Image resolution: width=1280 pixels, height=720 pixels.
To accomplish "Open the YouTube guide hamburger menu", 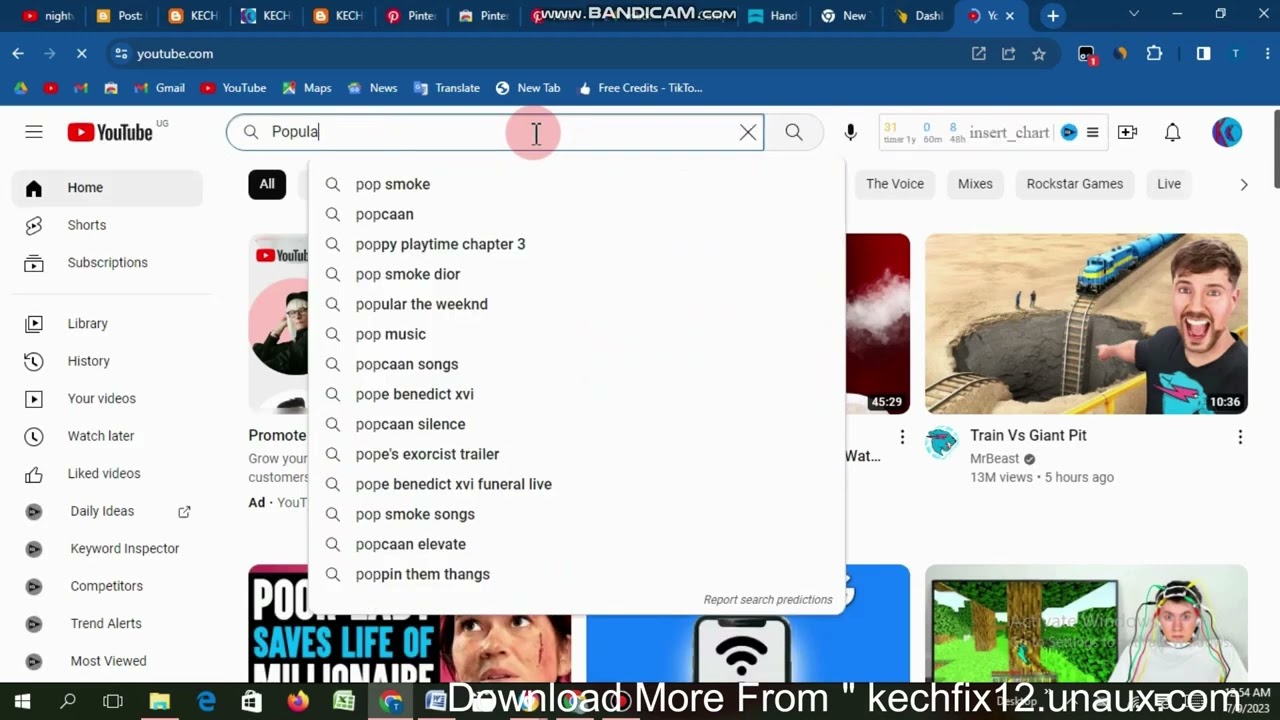I will pyautogui.click(x=34, y=132).
